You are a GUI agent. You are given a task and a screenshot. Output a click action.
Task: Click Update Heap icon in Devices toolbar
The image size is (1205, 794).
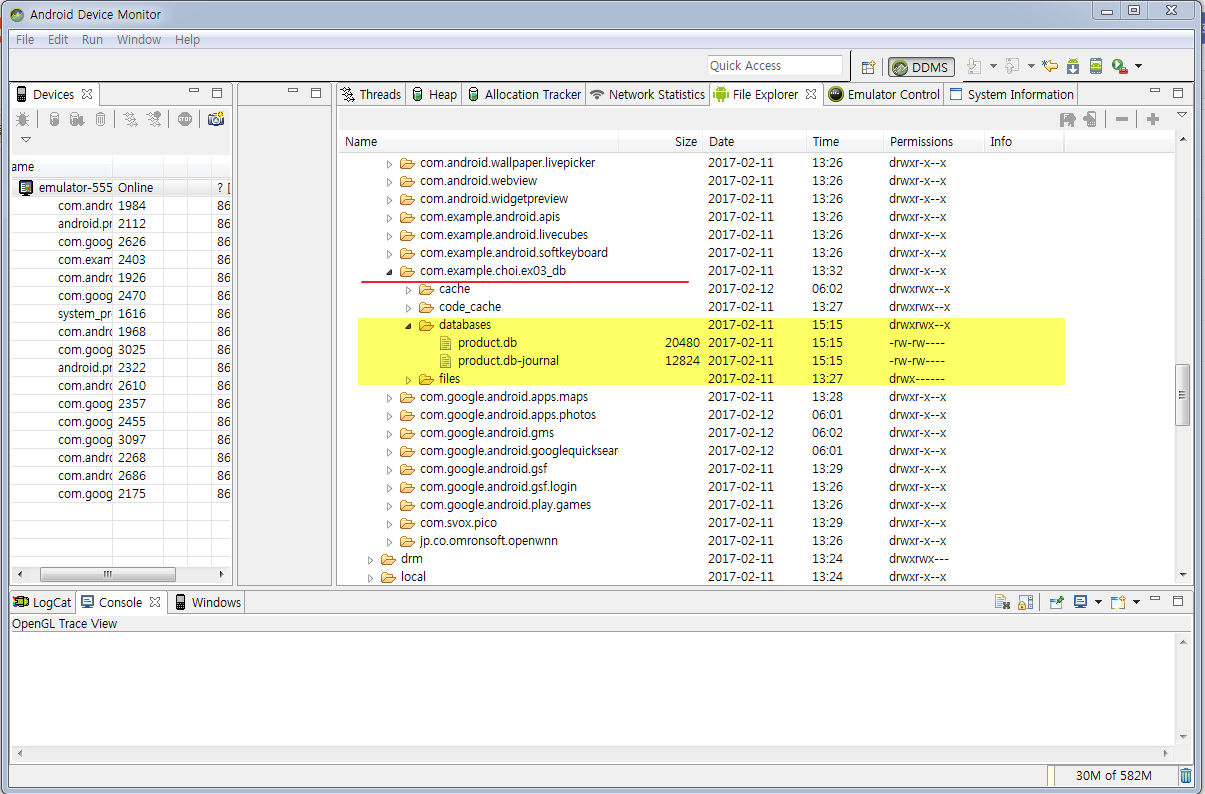tap(55, 119)
